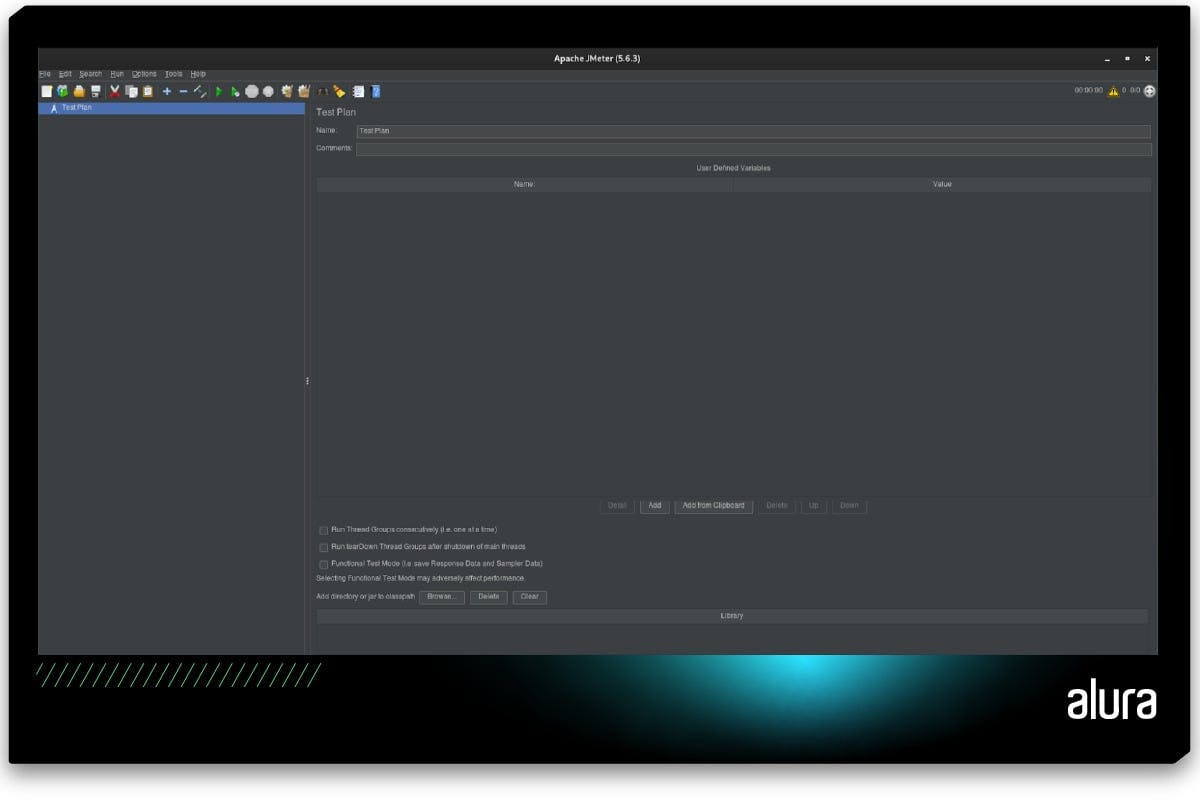Enable Functional Test Mode
Screen dimensions: 1200x806
click(323, 563)
